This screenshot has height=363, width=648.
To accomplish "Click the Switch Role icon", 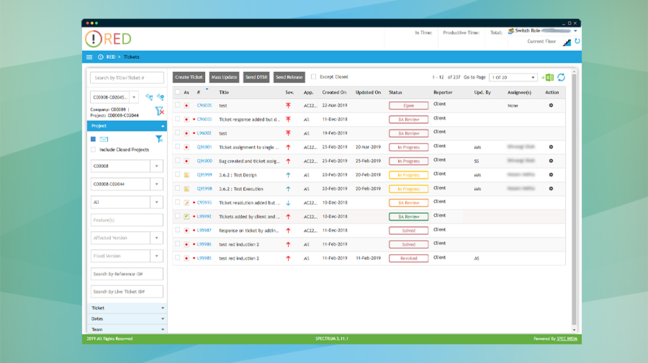I will (x=511, y=31).
